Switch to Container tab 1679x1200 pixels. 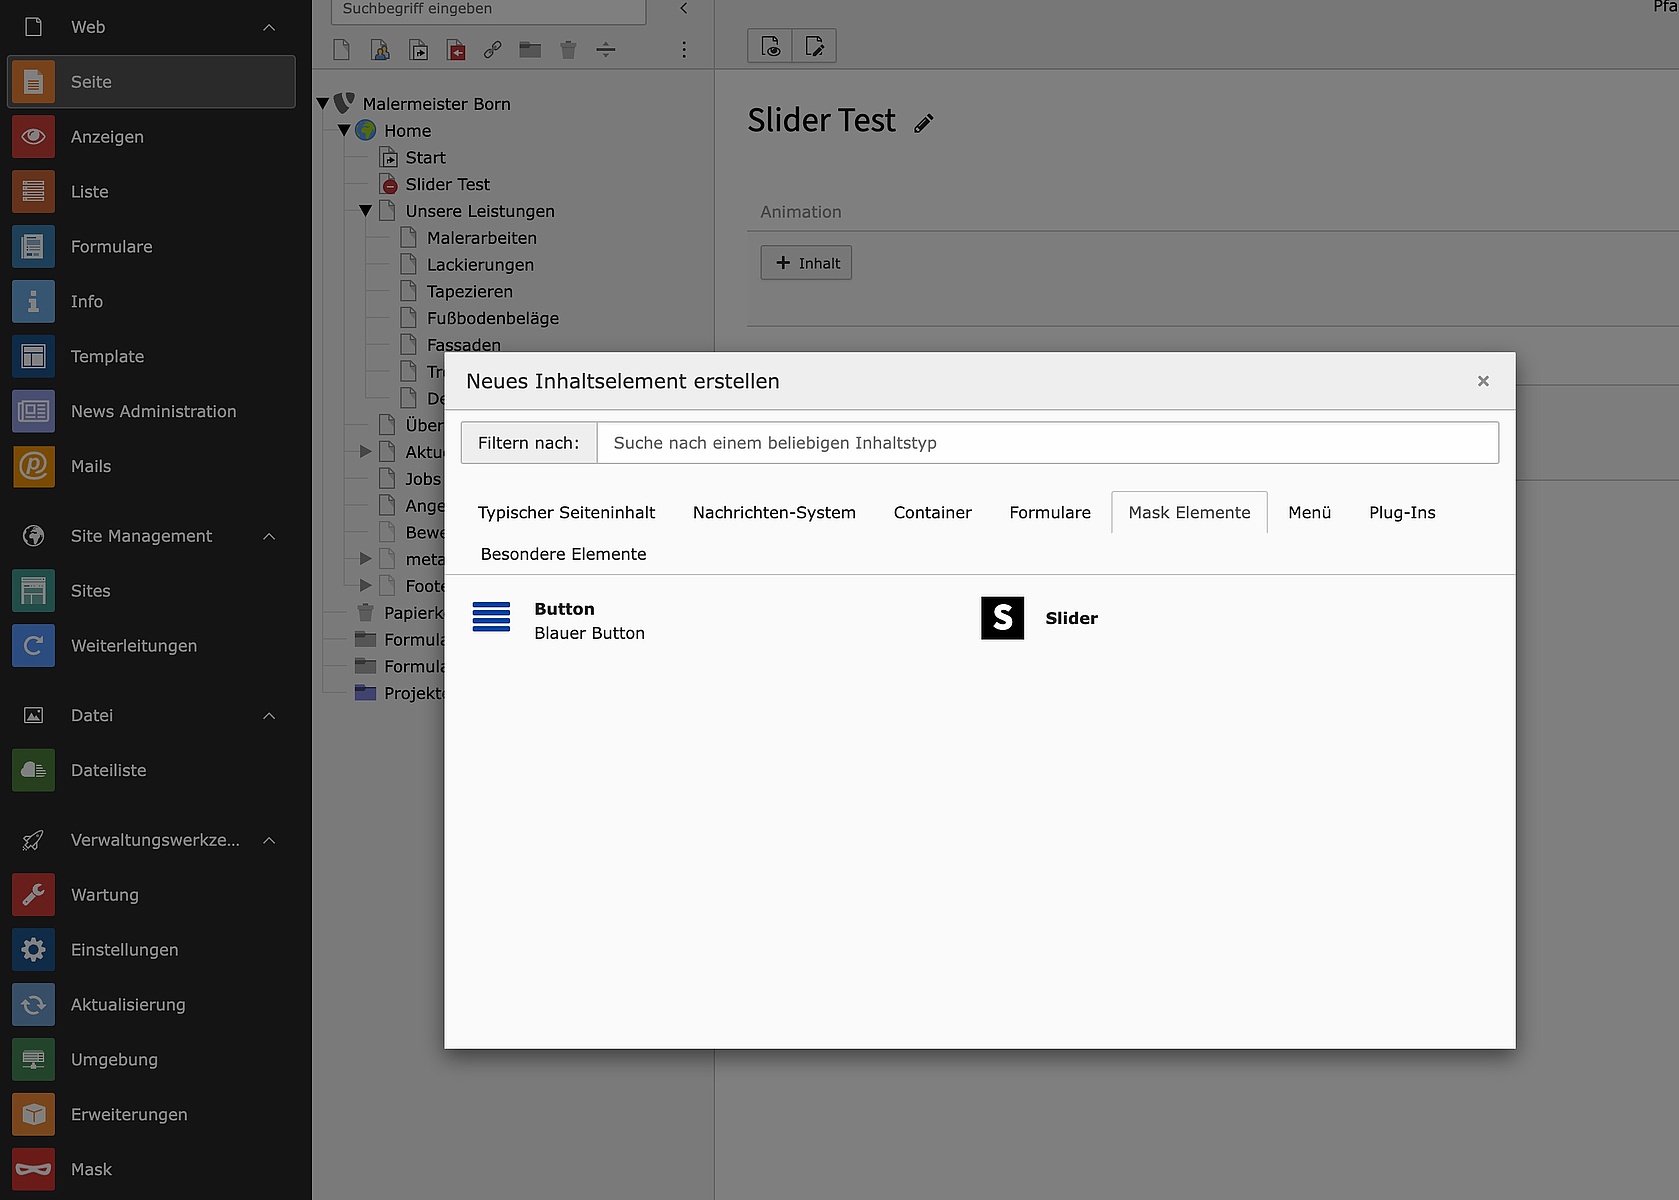tap(932, 512)
